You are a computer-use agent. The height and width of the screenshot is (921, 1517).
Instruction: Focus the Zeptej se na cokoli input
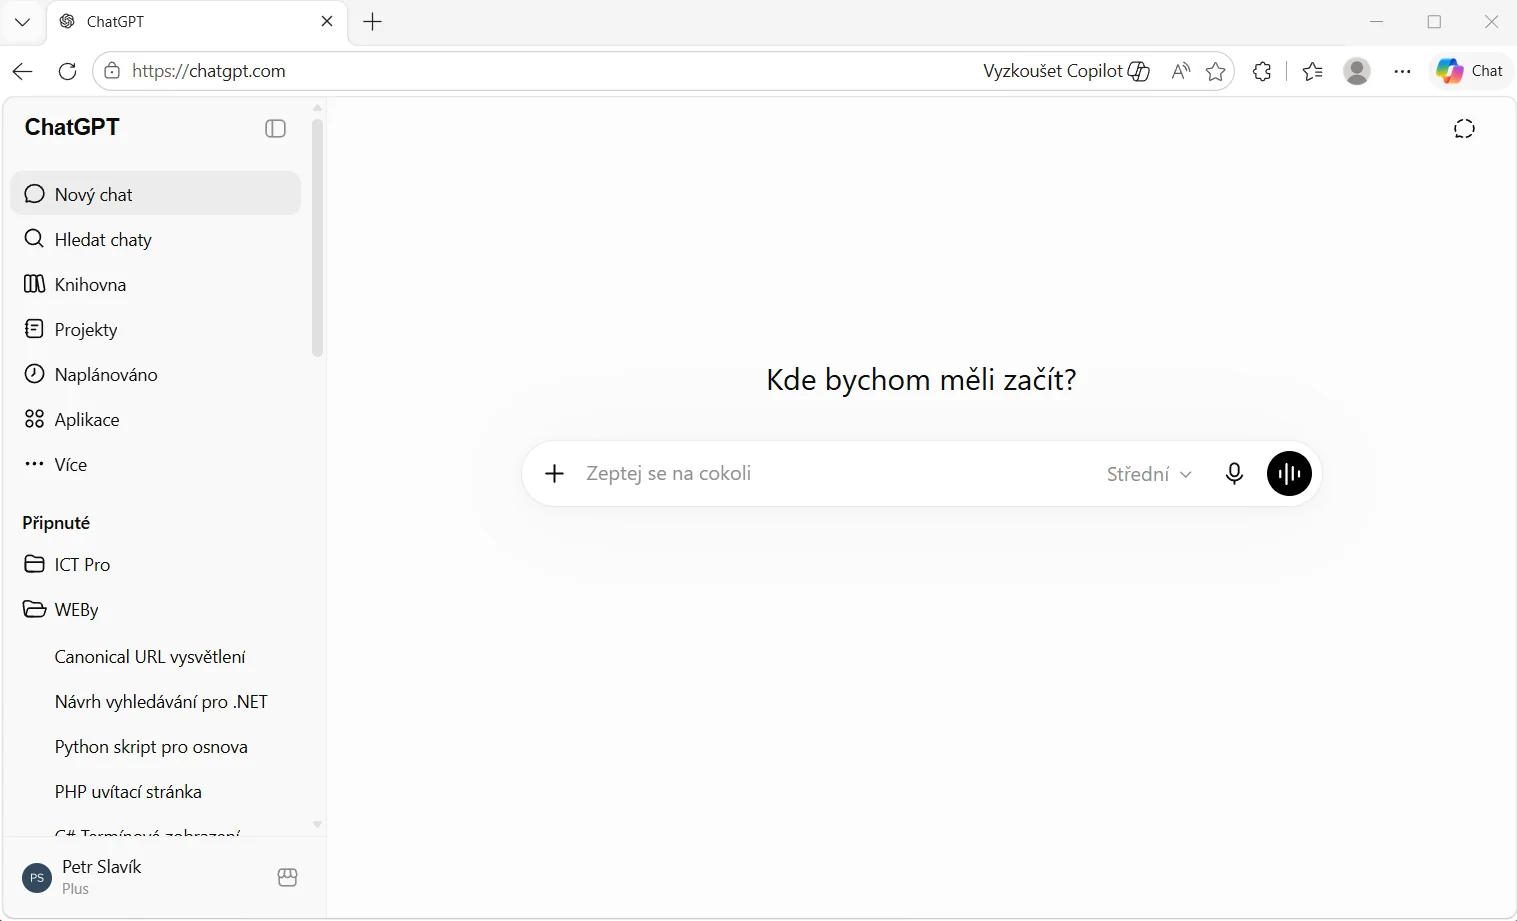[835, 474]
